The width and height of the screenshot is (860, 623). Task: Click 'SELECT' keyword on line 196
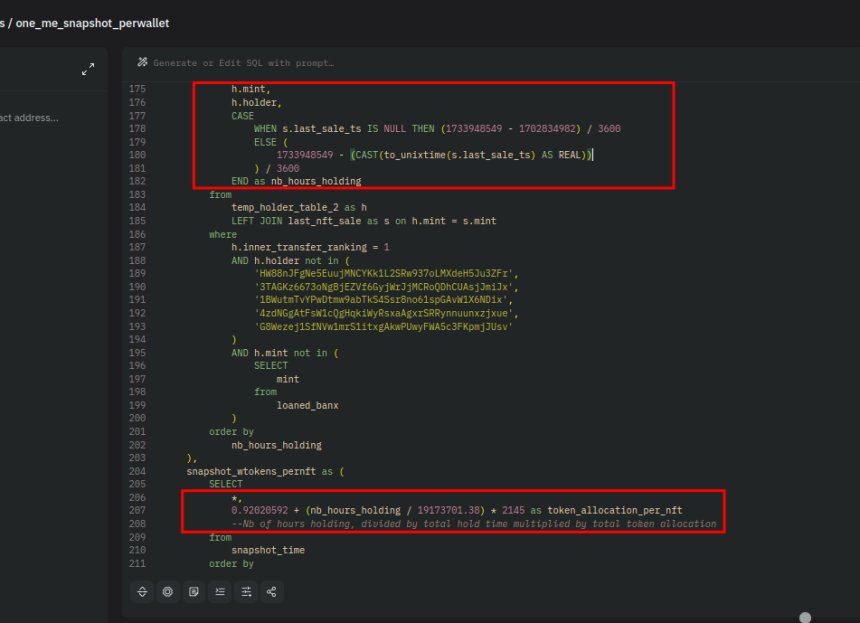[270, 366]
